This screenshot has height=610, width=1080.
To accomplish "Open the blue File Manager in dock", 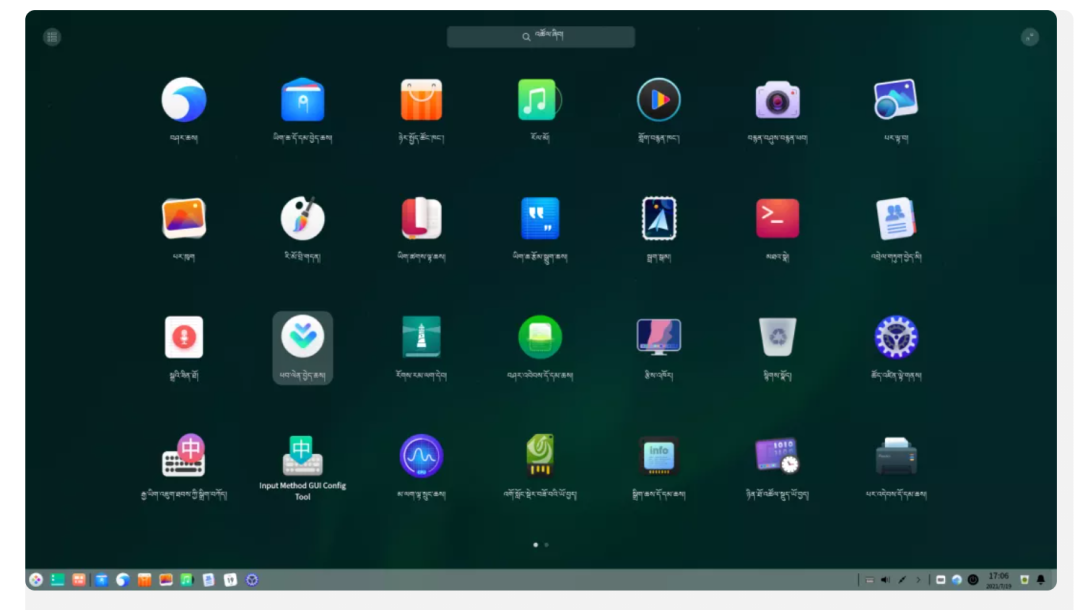I will (101, 580).
